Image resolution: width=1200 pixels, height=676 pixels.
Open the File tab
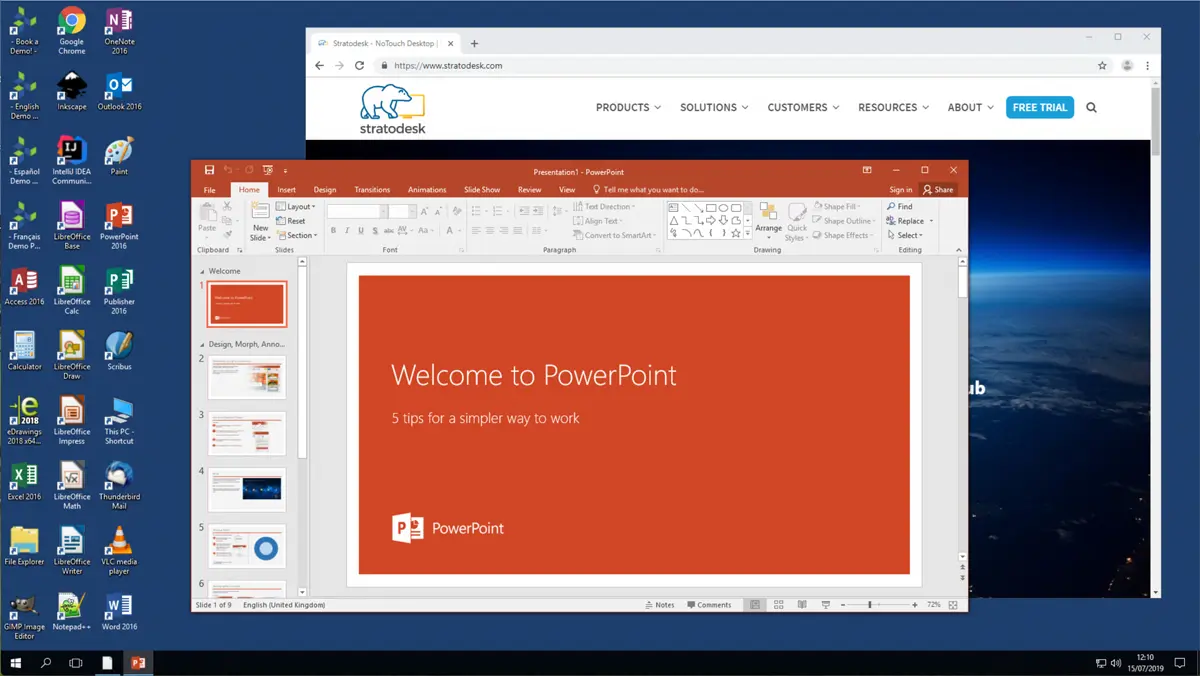coord(209,189)
